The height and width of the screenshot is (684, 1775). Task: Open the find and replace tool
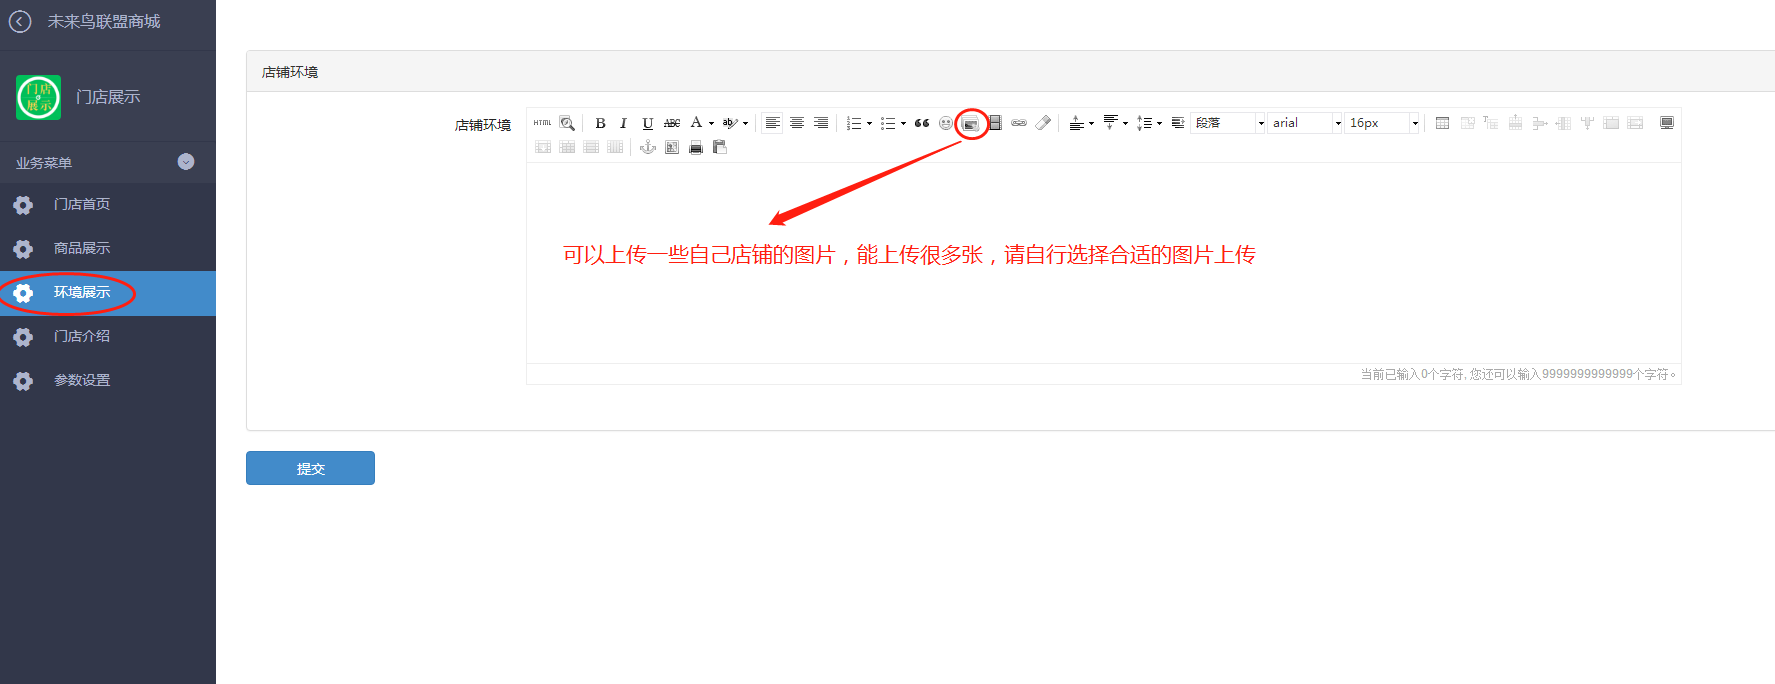point(567,123)
